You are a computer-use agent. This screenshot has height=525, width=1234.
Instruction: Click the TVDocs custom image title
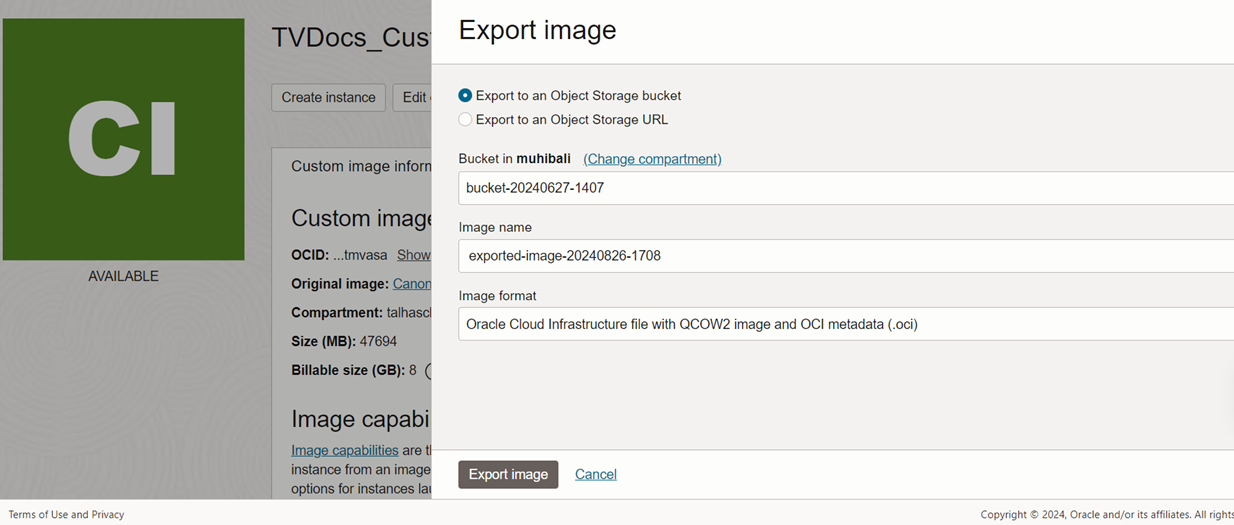[x=350, y=38]
